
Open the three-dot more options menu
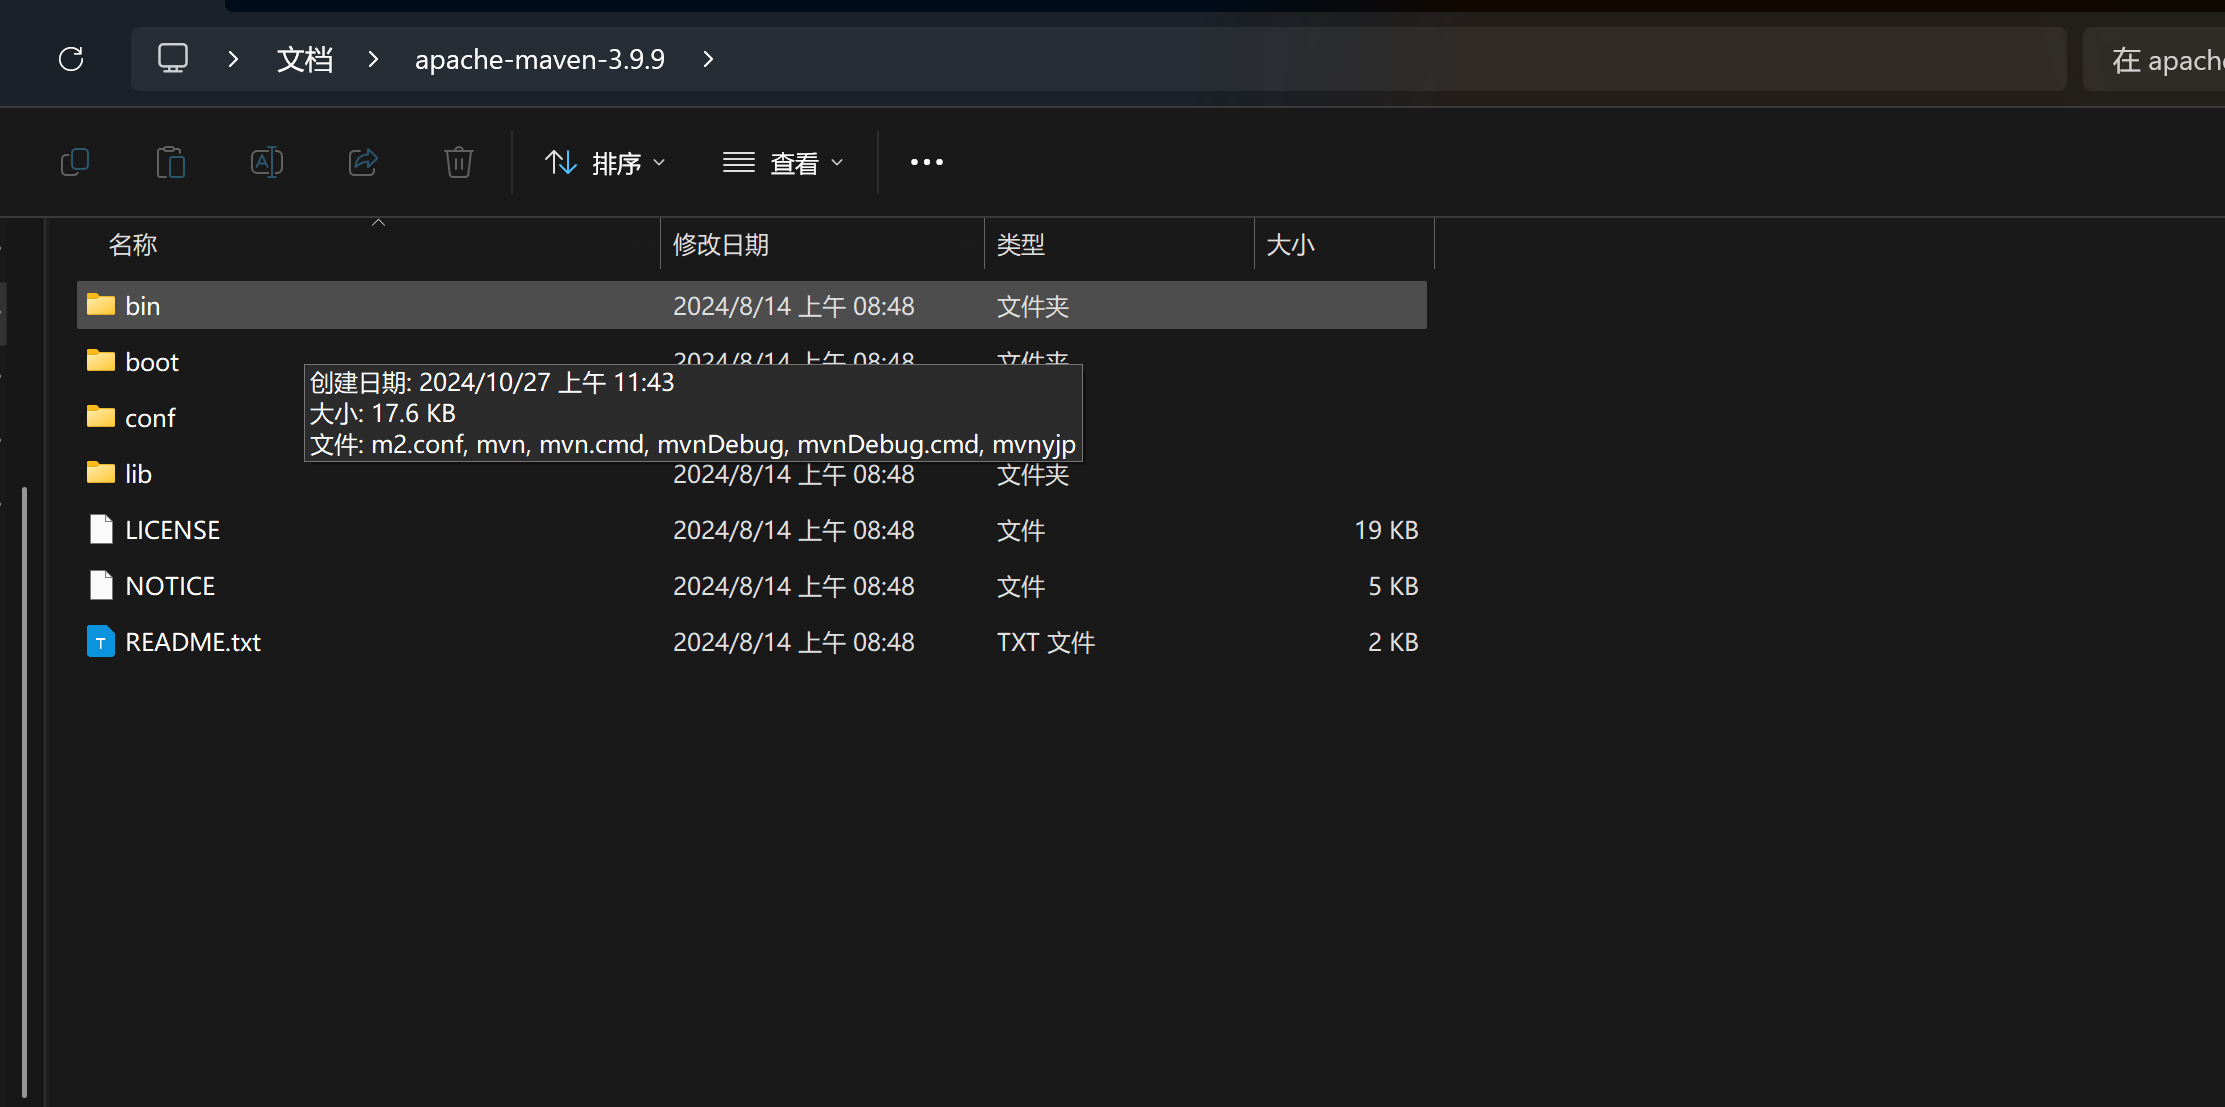click(926, 162)
